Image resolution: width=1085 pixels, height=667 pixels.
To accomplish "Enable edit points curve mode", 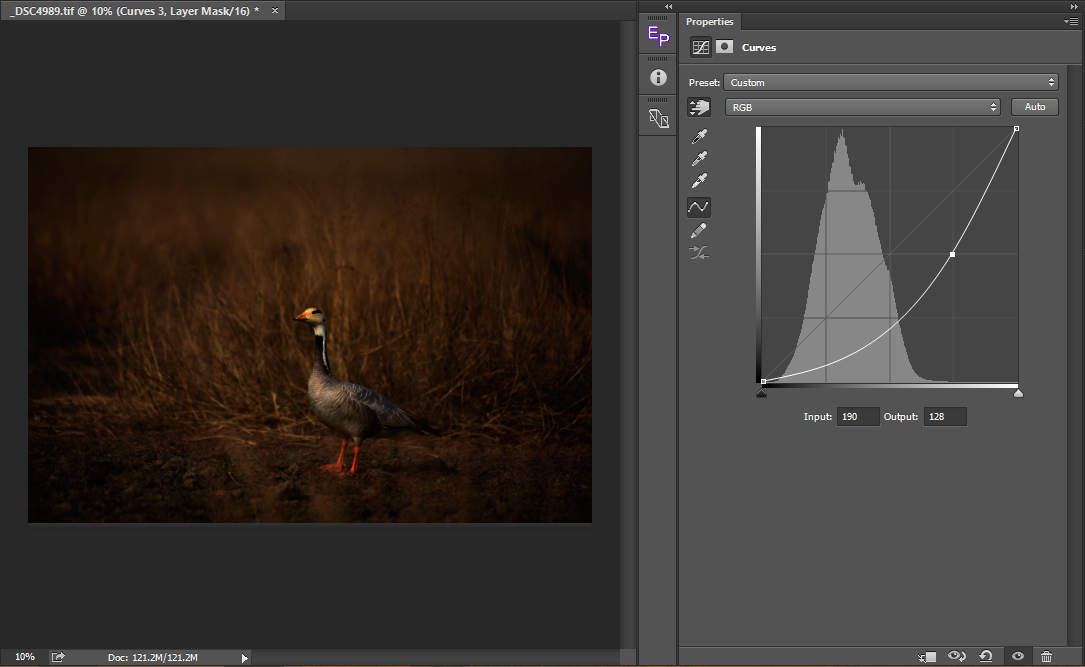I will [x=699, y=207].
